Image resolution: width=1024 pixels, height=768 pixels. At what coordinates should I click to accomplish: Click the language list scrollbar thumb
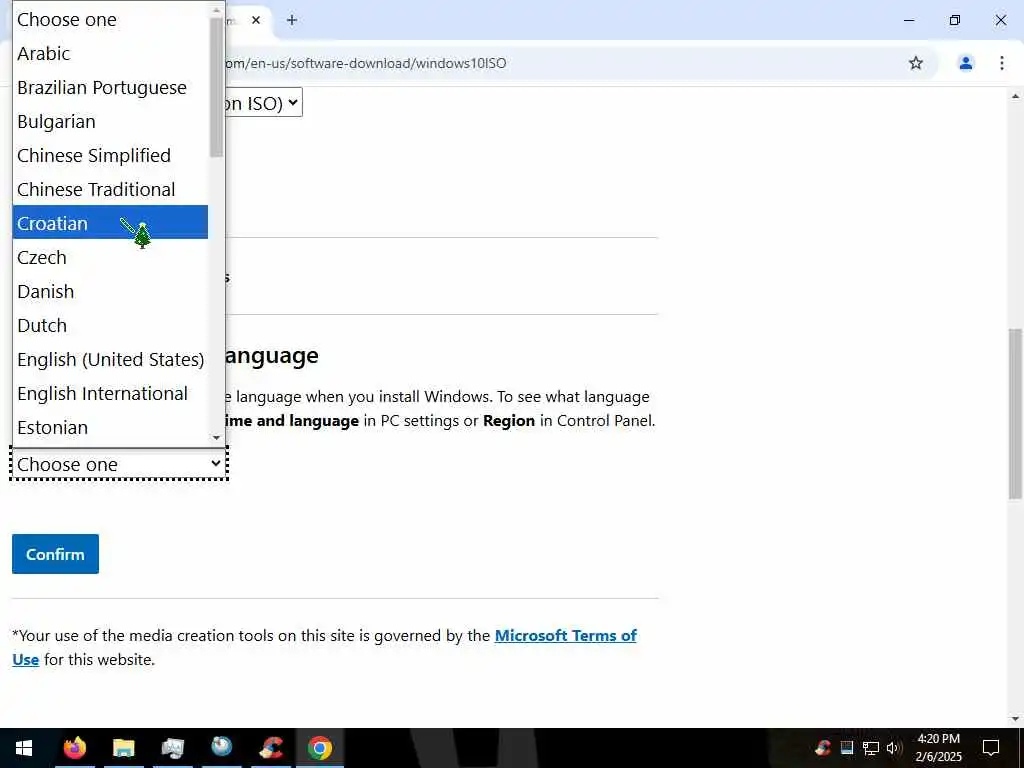[216, 87]
